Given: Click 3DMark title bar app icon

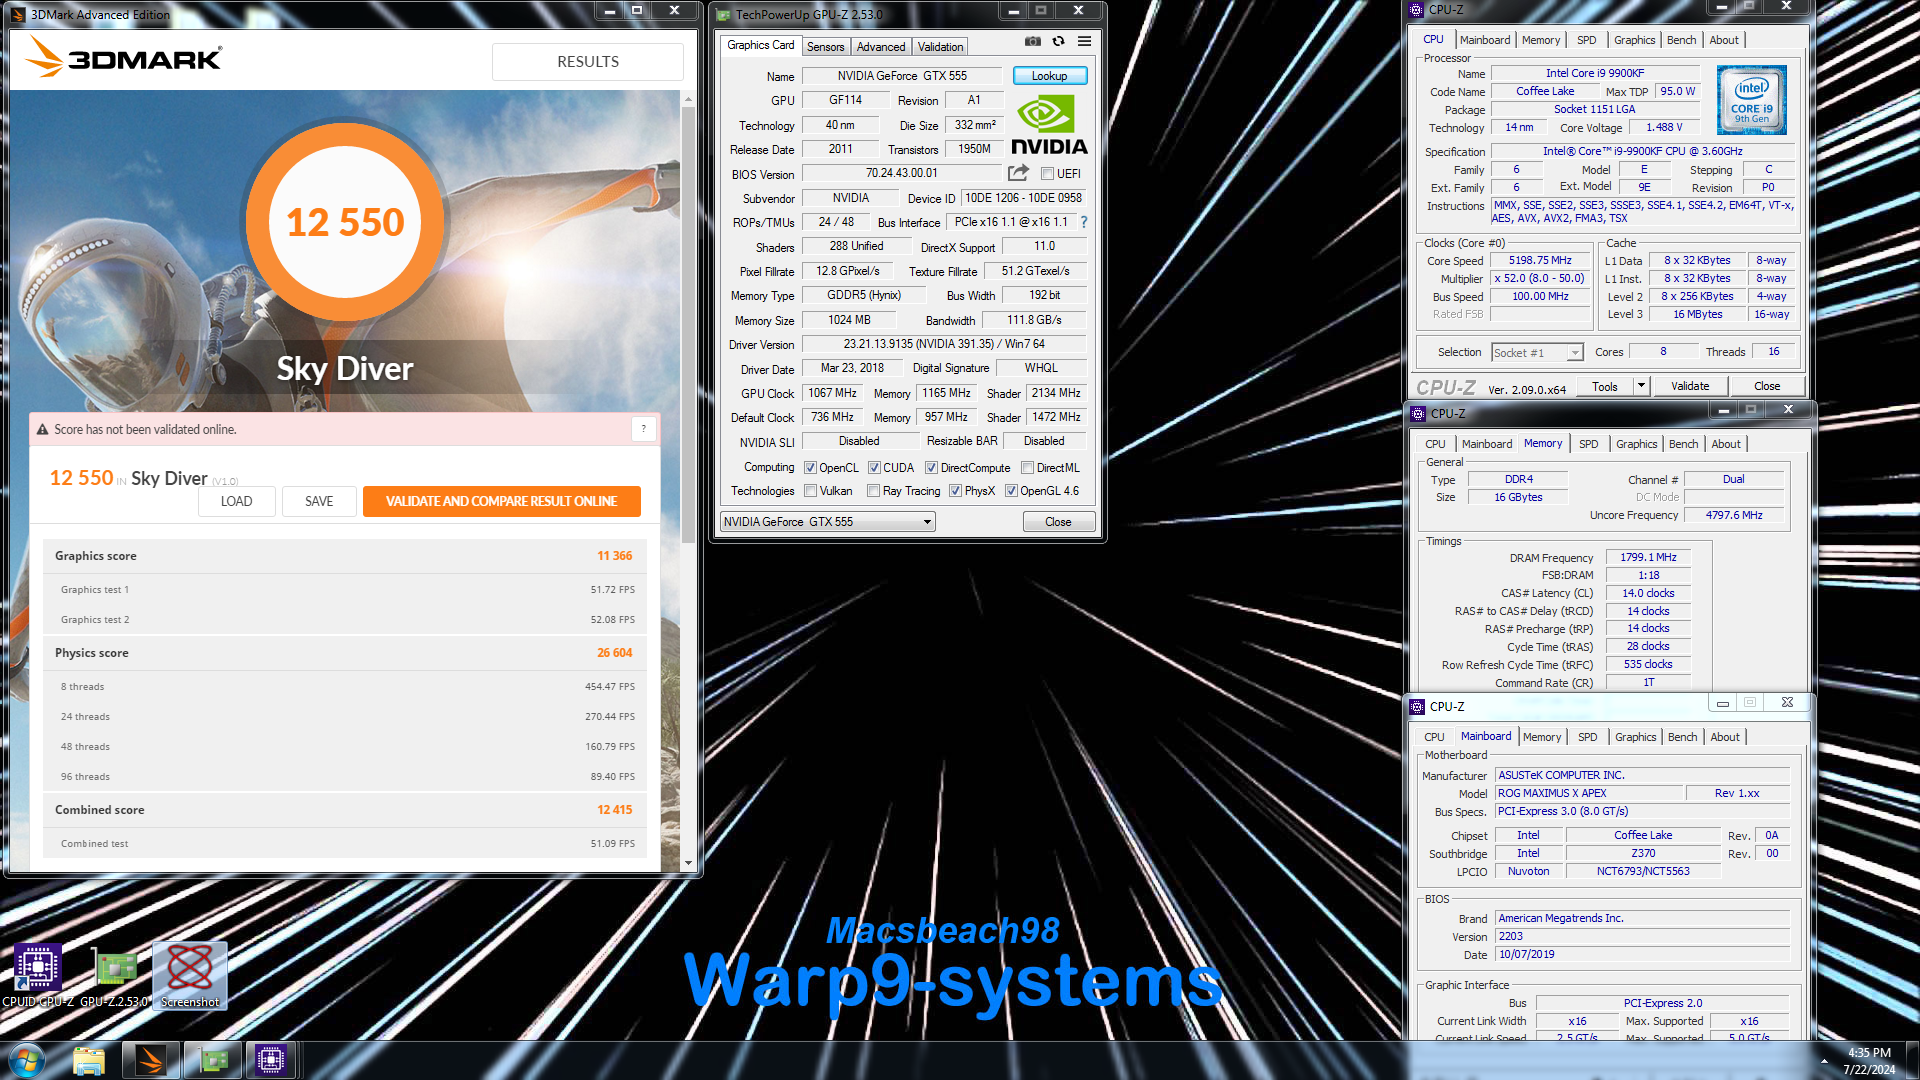Looking at the screenshot, I should [x=17, y=14].
